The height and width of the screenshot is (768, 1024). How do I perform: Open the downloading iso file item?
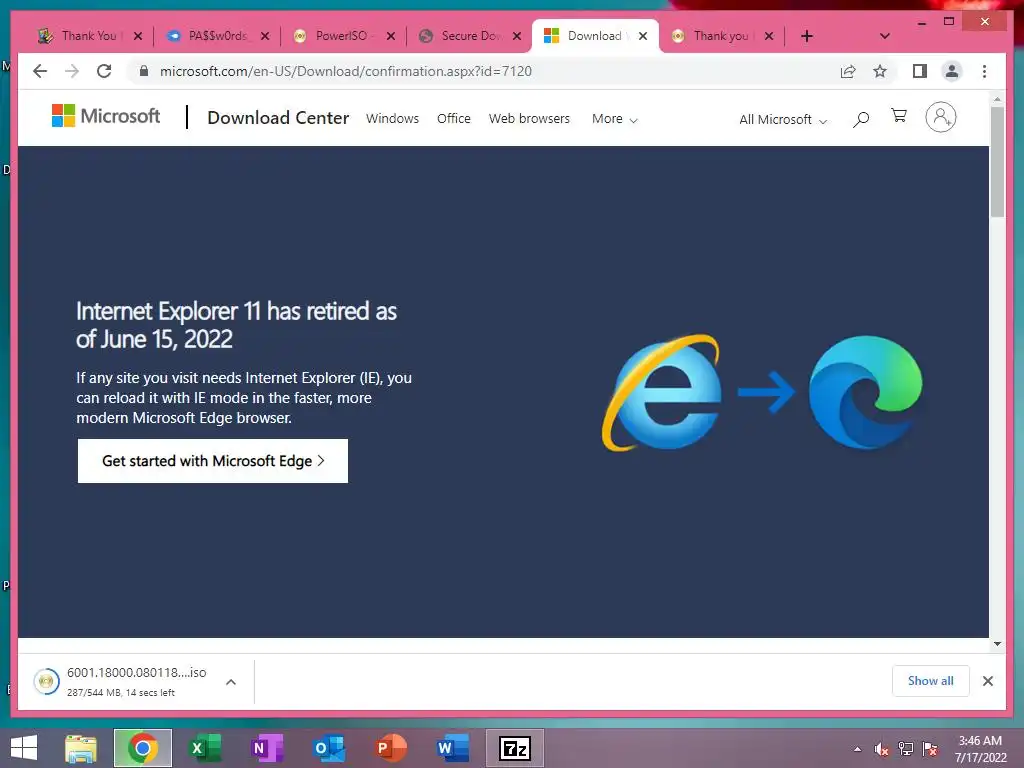pyautogui.click(x=121, y=681)
